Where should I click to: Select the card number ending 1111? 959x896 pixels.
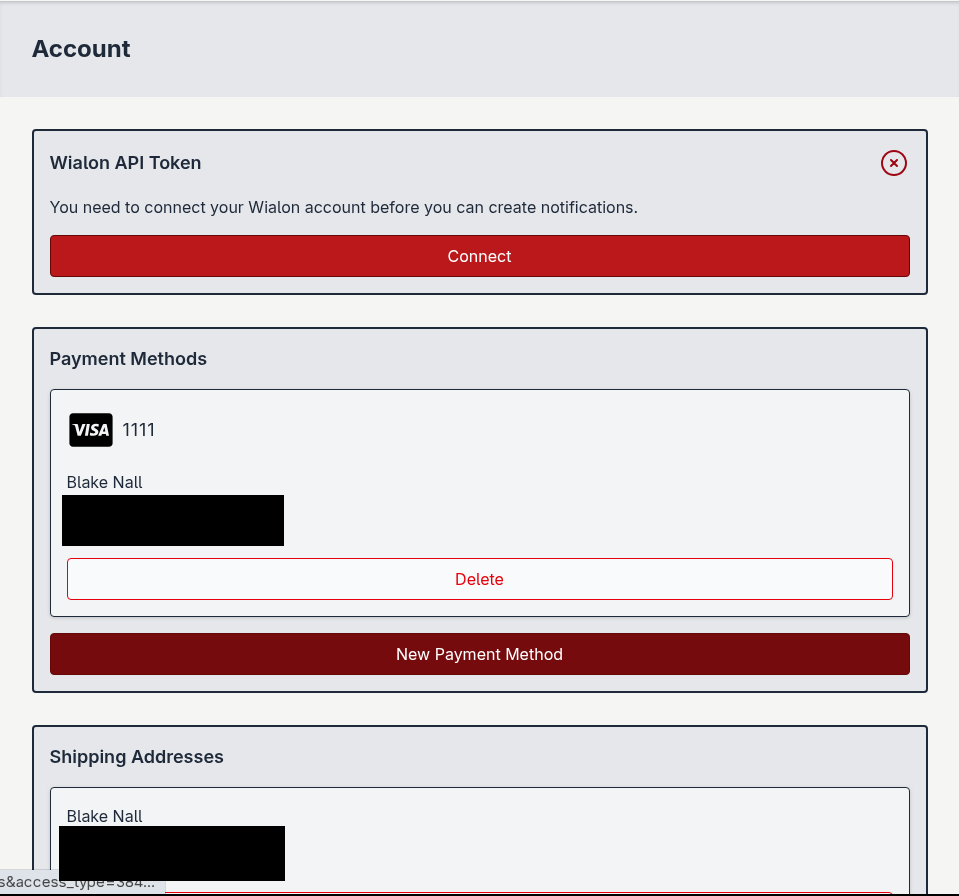(139, 430)
